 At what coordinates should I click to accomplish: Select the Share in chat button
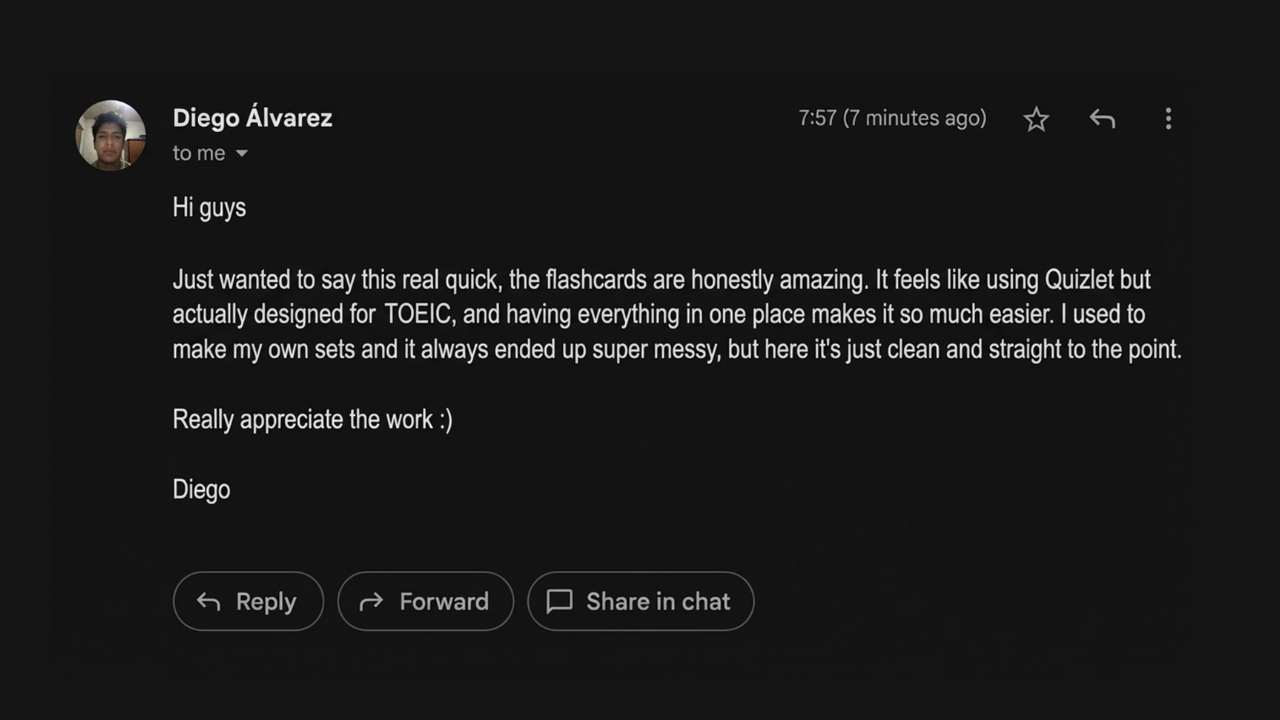(x=640, y=601)
